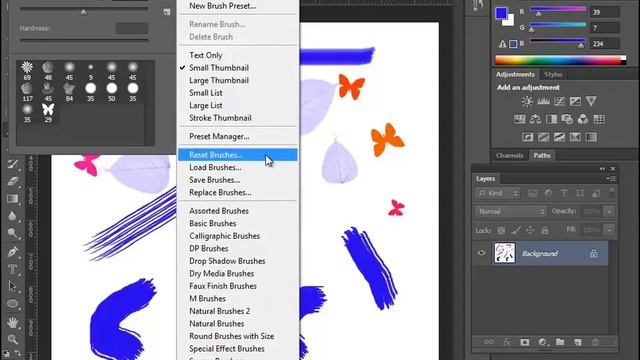
Task: Adjust the R color slider
Action: coord(558,11)
